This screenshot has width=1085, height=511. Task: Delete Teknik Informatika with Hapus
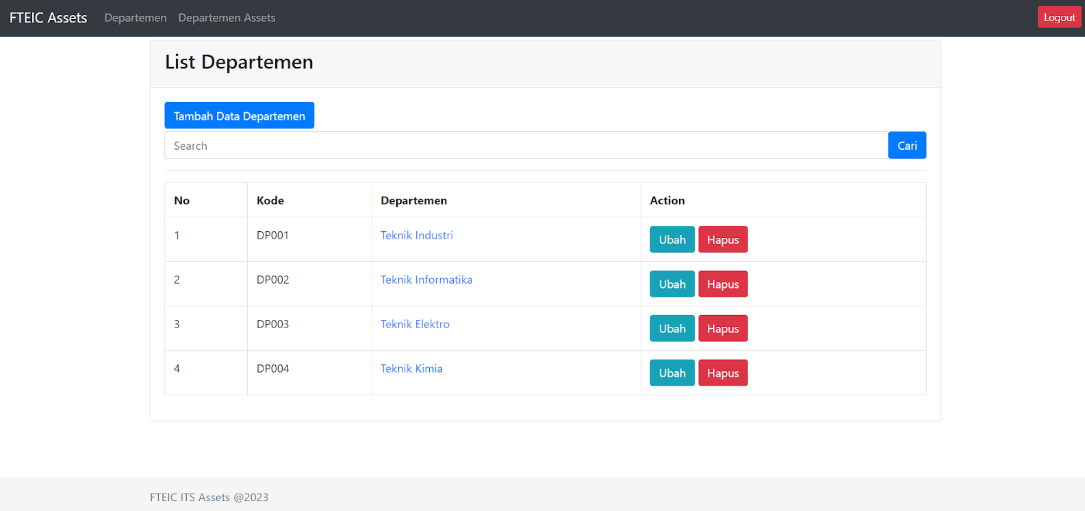[723, 284]
